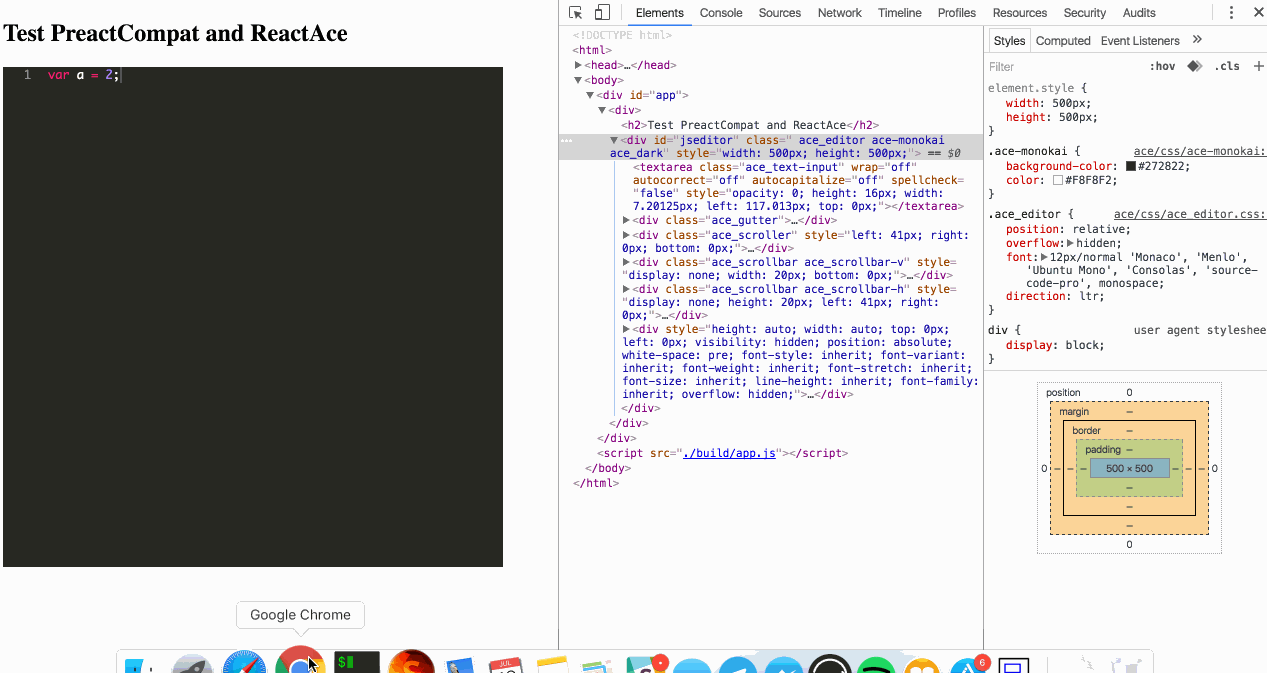Expand the head element node
Viewport: 1267px width, 673px height.
578,65
